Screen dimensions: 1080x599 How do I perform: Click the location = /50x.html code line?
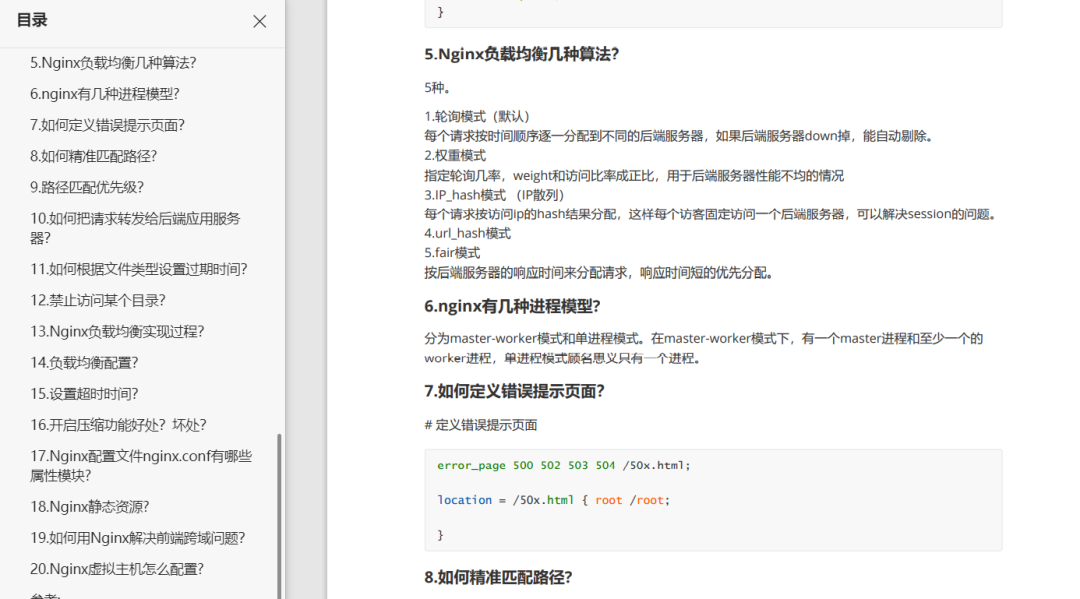click(553, 500)
